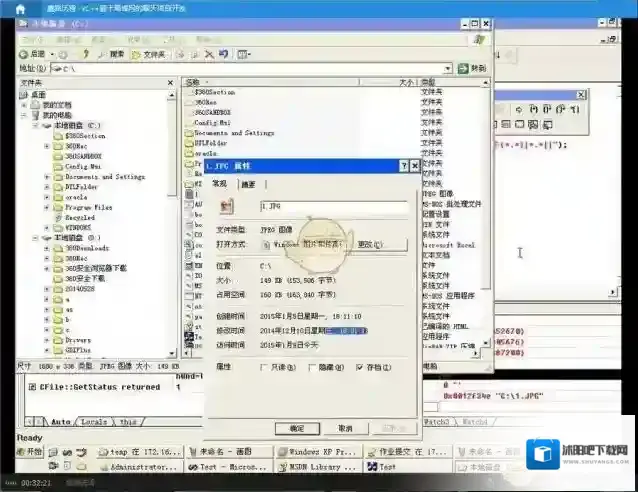Switch to the Summary tab in properties

pos(248,184)
